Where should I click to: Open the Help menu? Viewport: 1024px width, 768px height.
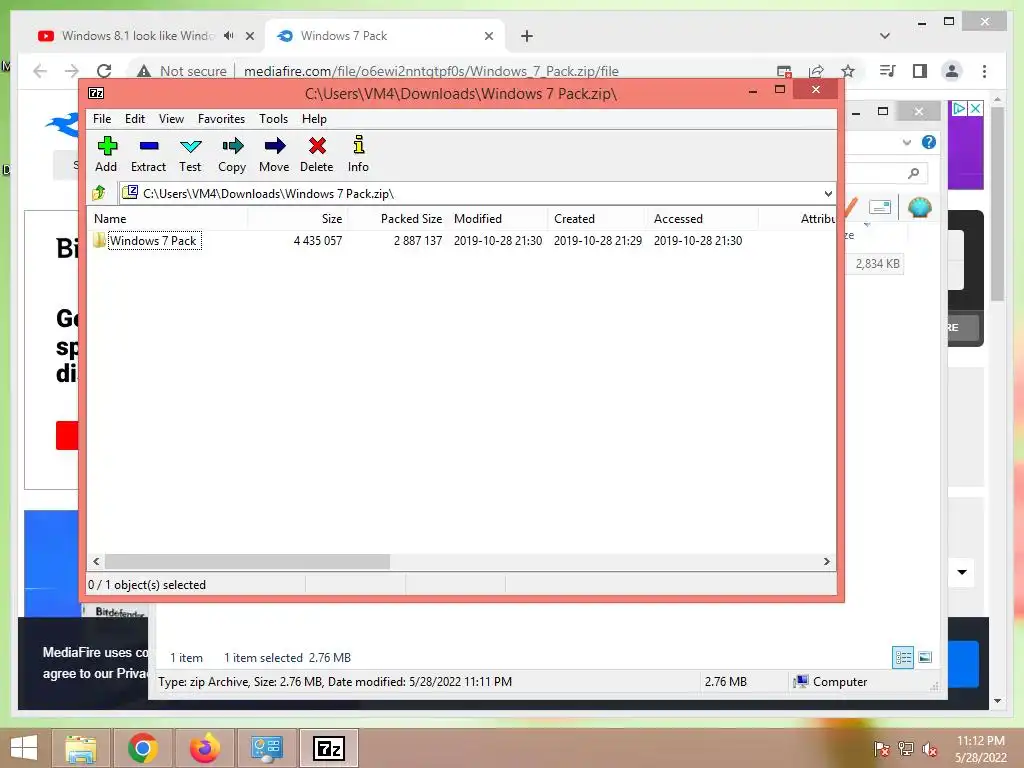(x=314, y=119)
